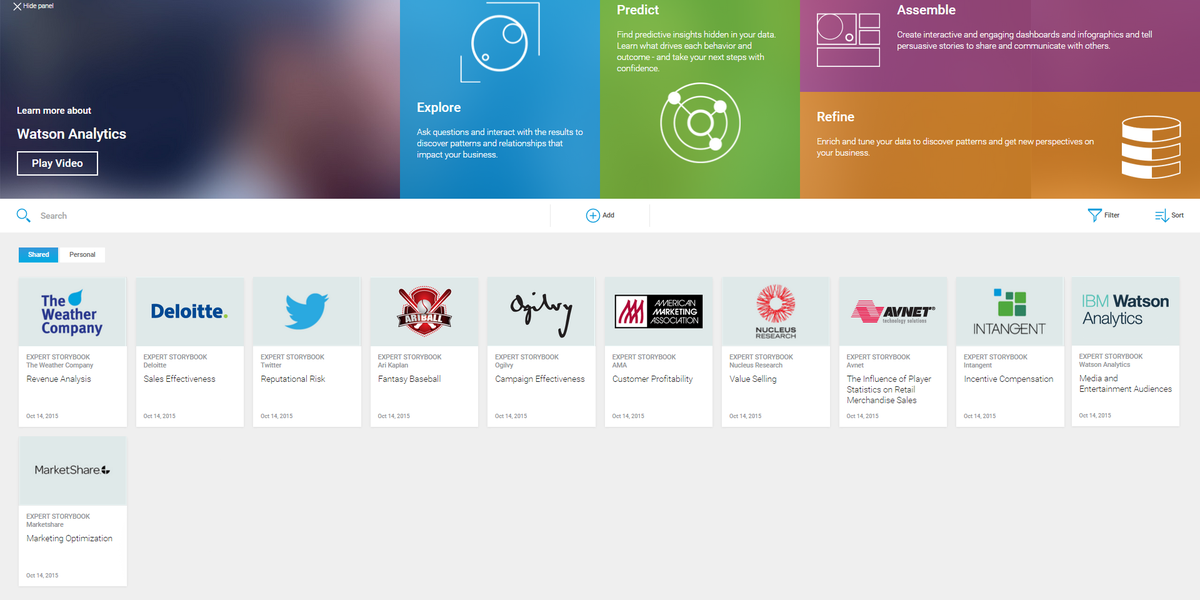Click the Assemble tile heading

point(926,10)
